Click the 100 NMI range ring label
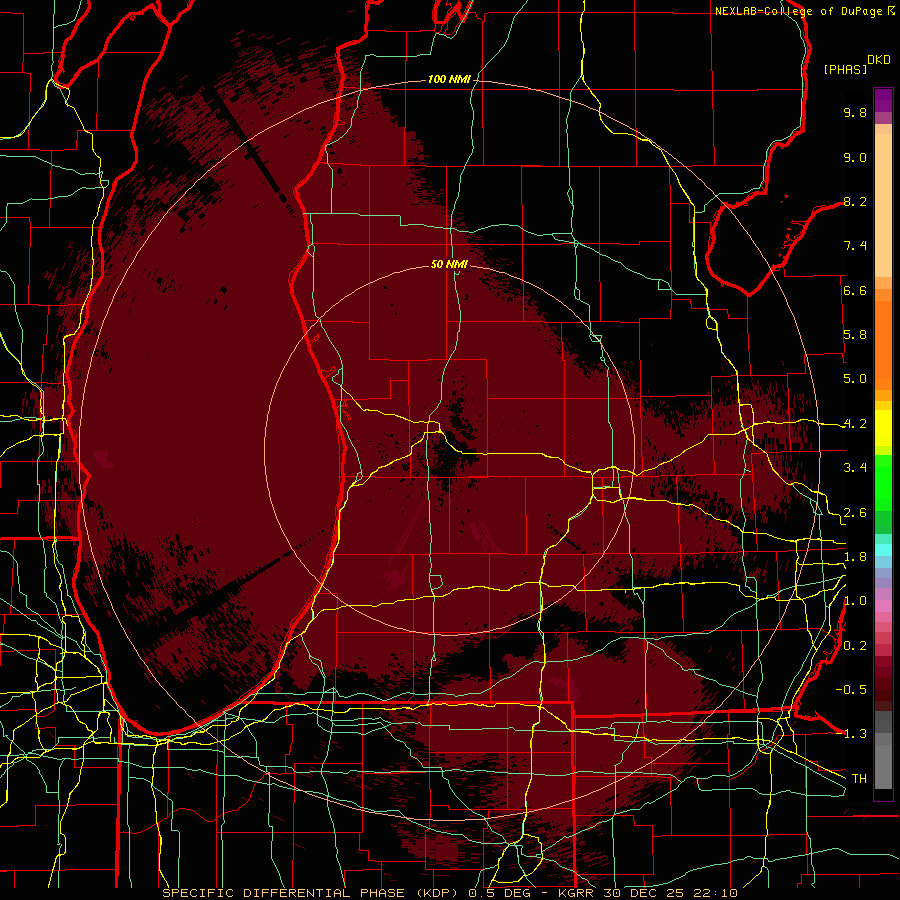The width and height of the screenshot is (900, 900). [x=449, y=79]
